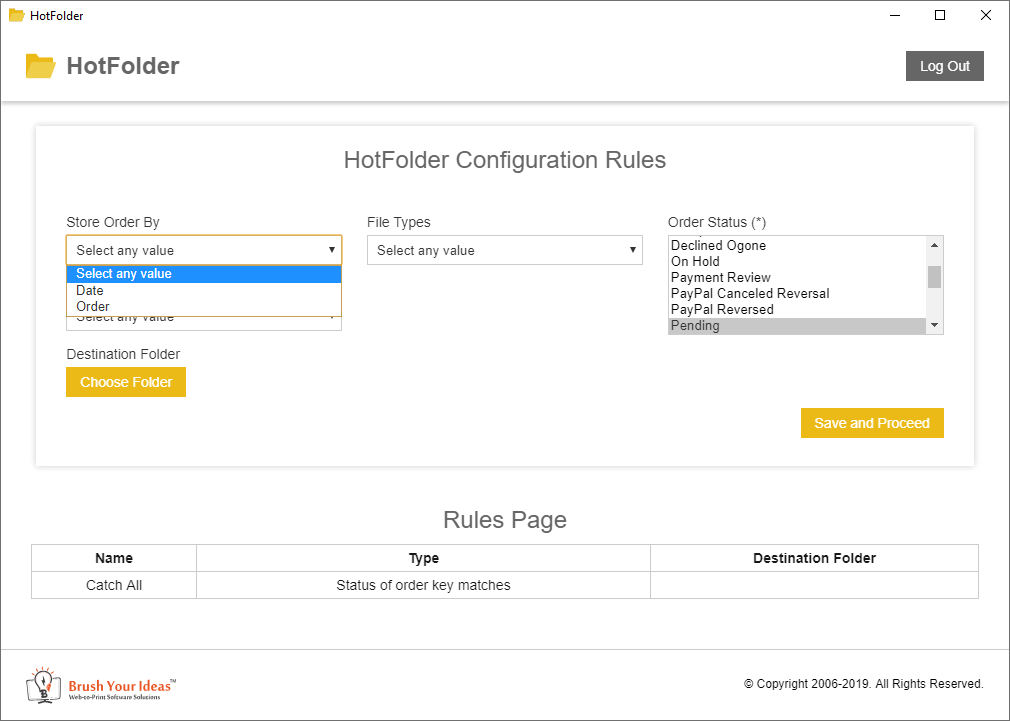Screen dimensions: 1010x721
Task: Click the Store Order By dropdown arrow
Action: pos(333,249)
